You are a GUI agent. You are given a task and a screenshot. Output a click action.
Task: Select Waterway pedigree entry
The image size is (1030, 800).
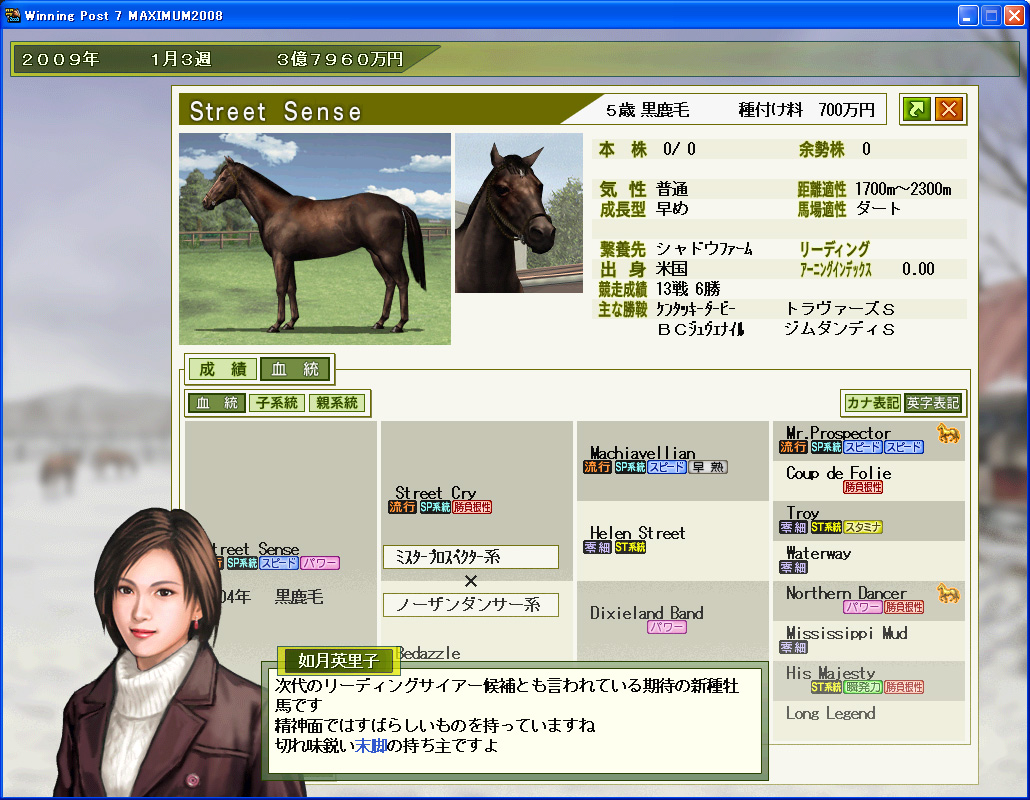tap(818, 553)
